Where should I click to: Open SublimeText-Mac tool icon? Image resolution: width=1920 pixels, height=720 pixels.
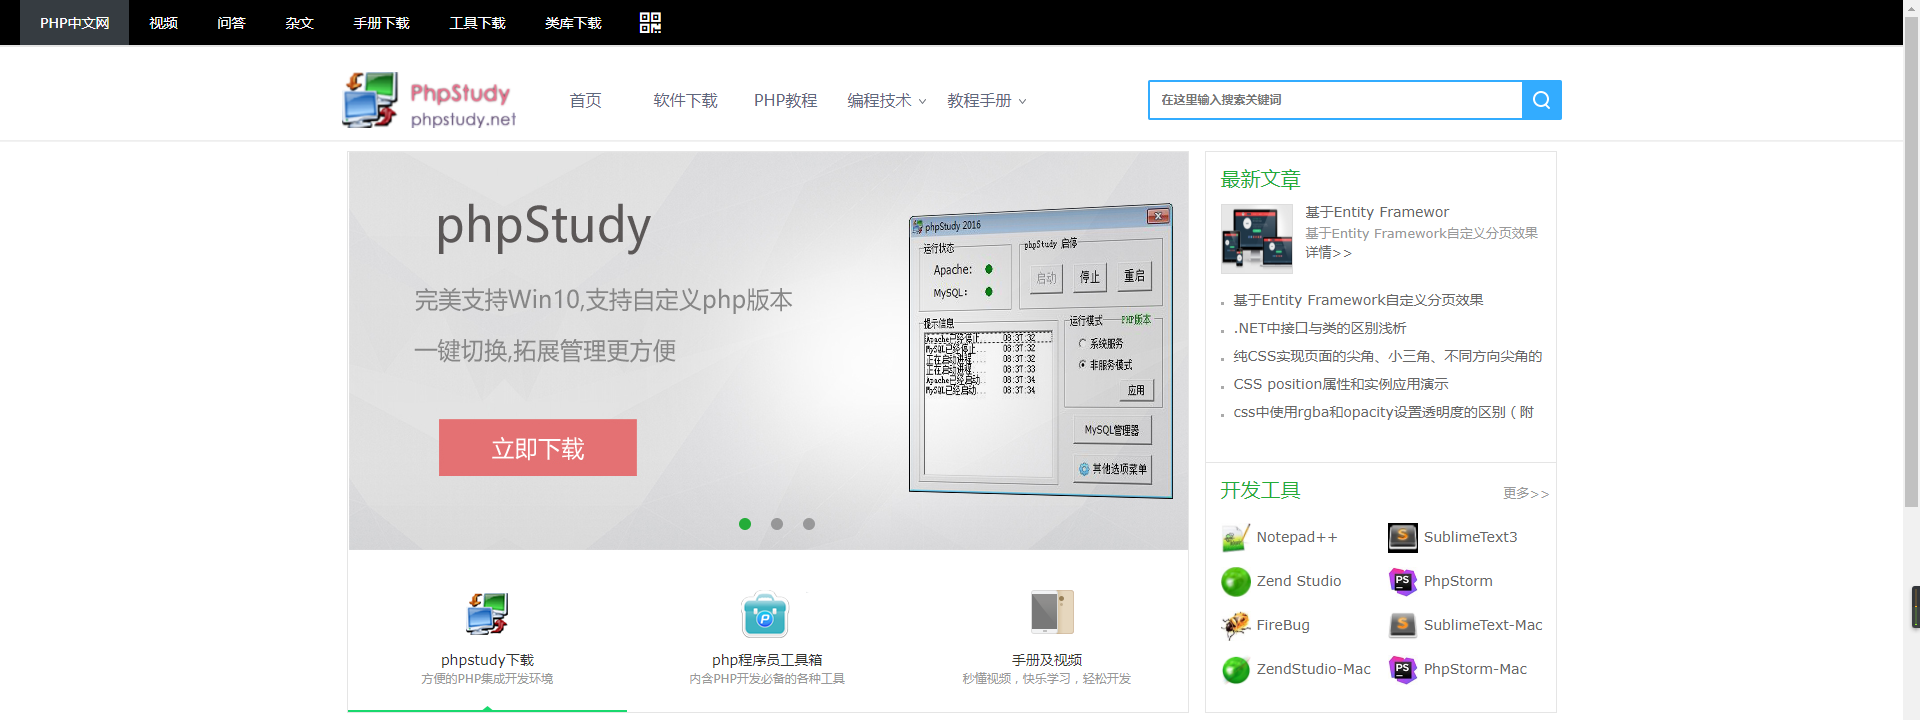click(1403, 626)
